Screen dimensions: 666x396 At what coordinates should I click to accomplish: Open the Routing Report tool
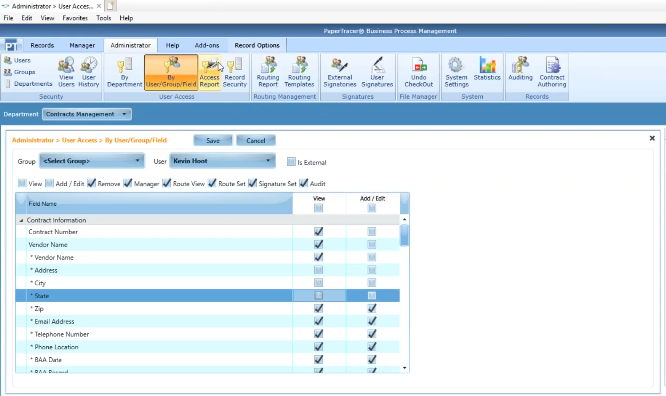pyautogui.click(x=268, y=72)
